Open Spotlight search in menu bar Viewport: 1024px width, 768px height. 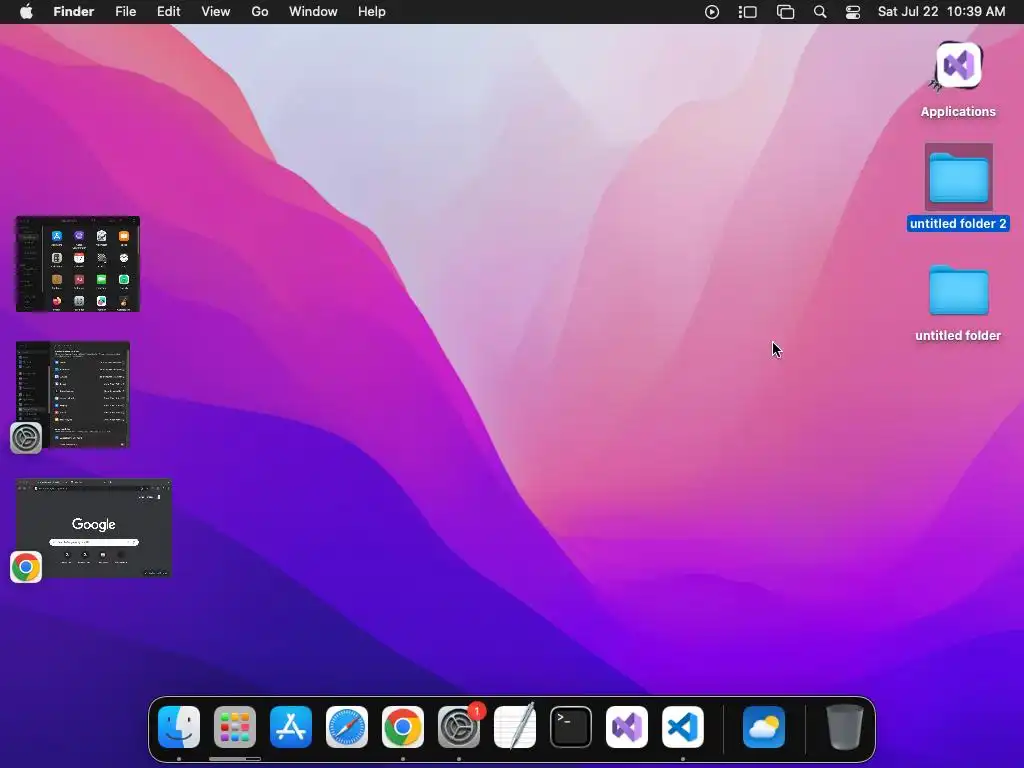click(x=820, y=12)
